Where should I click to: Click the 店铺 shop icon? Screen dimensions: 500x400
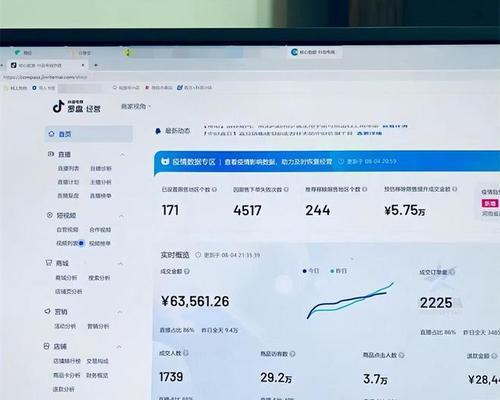tap(46, 346)
